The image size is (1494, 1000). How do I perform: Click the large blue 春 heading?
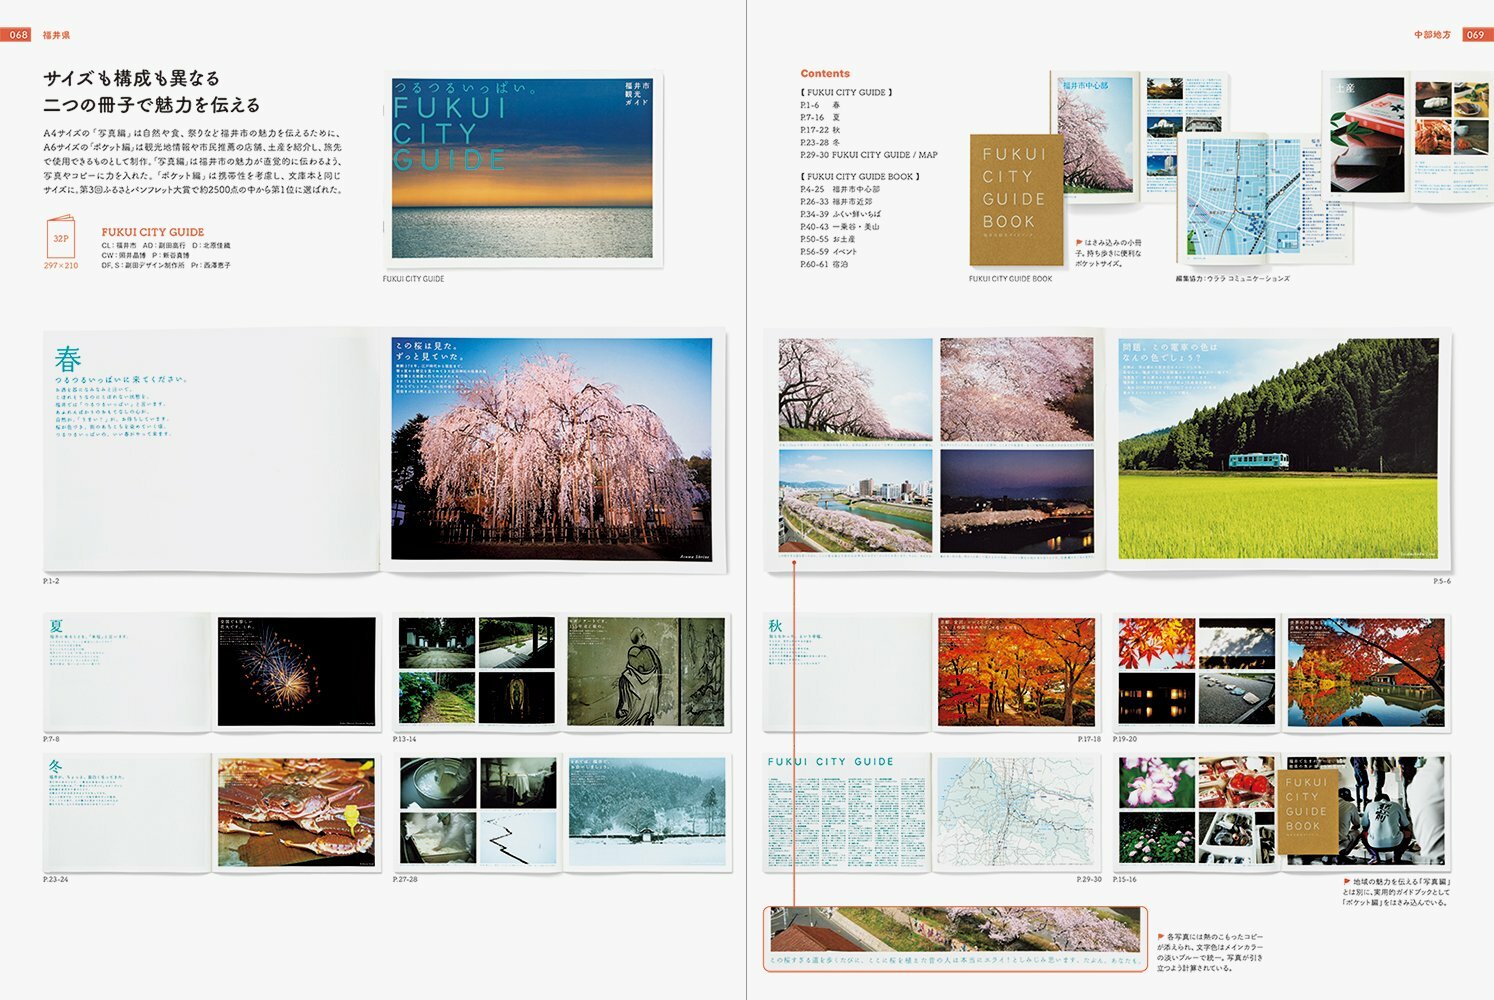(x=68, y=358)
